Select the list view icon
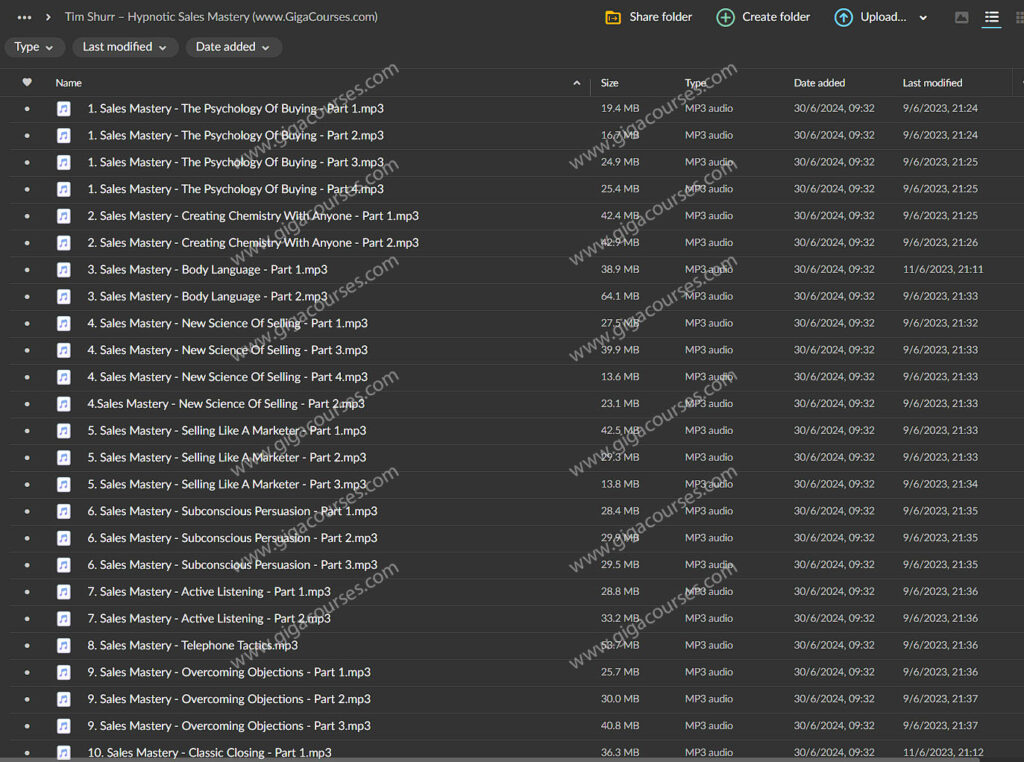Image resolution: width=1024 pixels, height=762 pixels. 991,17
